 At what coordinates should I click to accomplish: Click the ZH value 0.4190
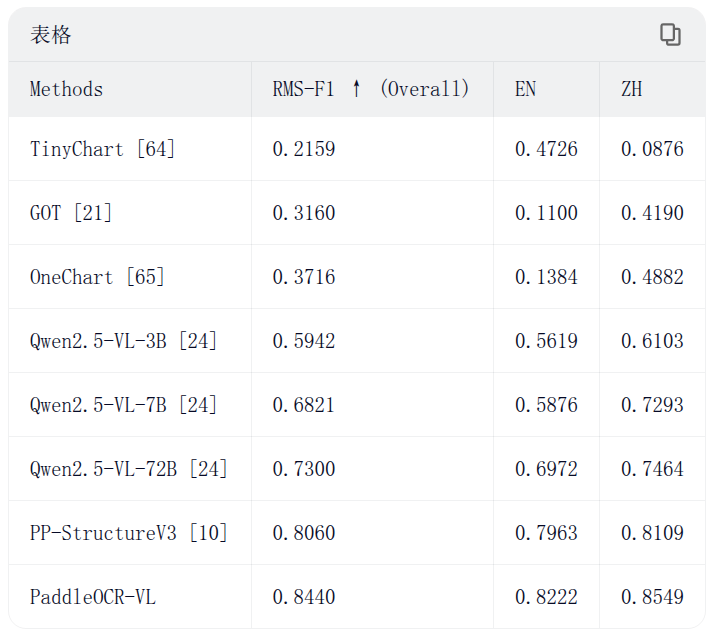(x=652, y=213)
